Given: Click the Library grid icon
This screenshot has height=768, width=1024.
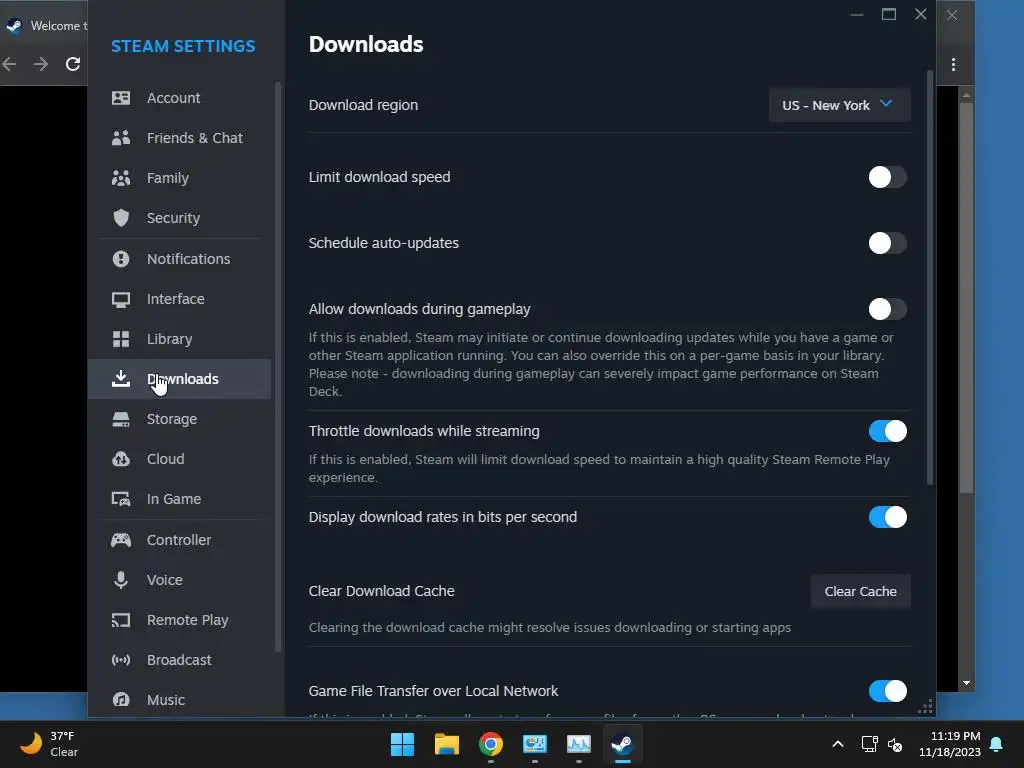Looking at the screenshot, I should coord(121,339).
